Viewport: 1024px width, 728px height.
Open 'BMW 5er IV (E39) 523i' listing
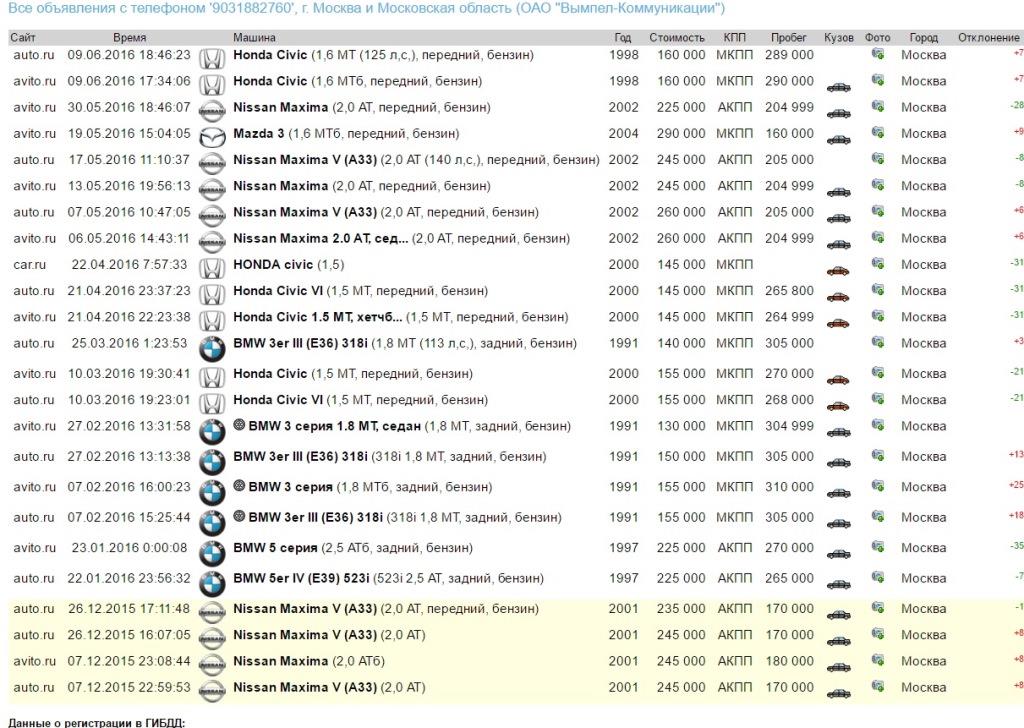coord(301,578)
